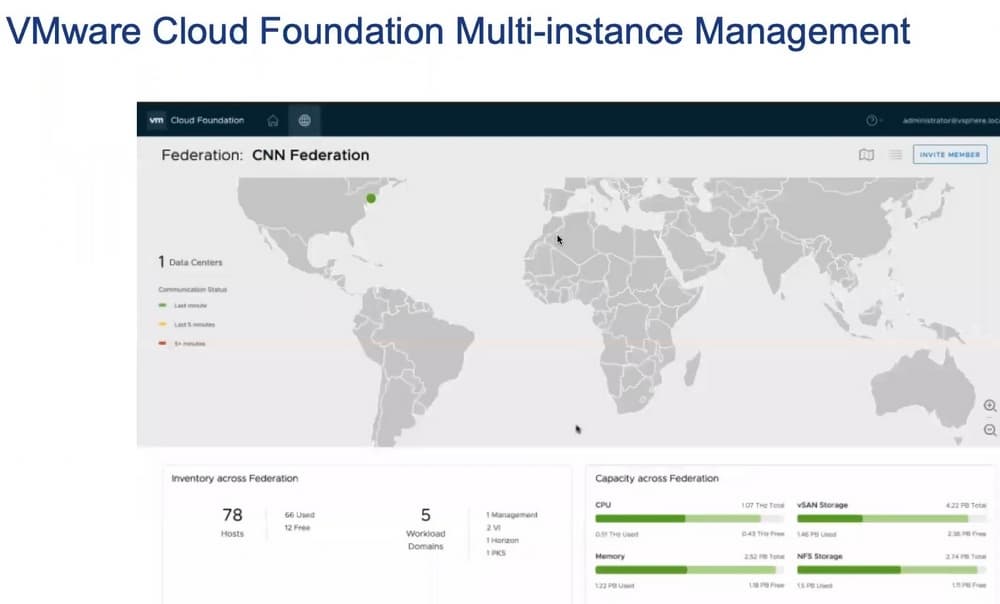
Task: Click yellow Last 5 minutes swatch
Action: 162,324
